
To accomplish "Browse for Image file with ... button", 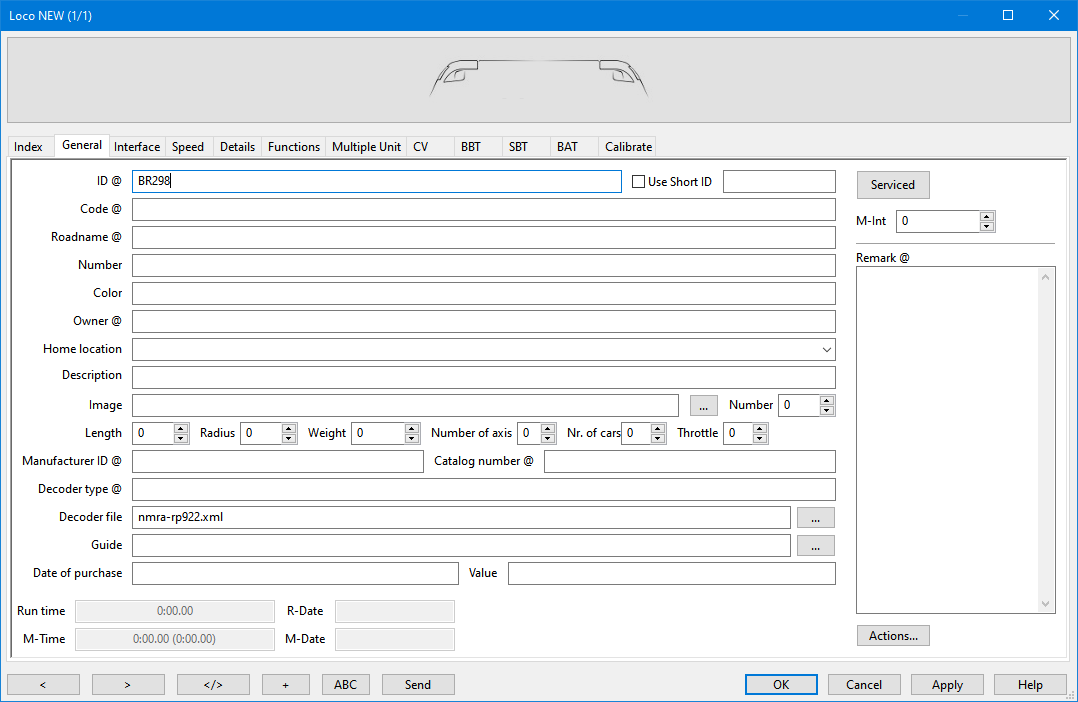I will (x=704, y=405).
